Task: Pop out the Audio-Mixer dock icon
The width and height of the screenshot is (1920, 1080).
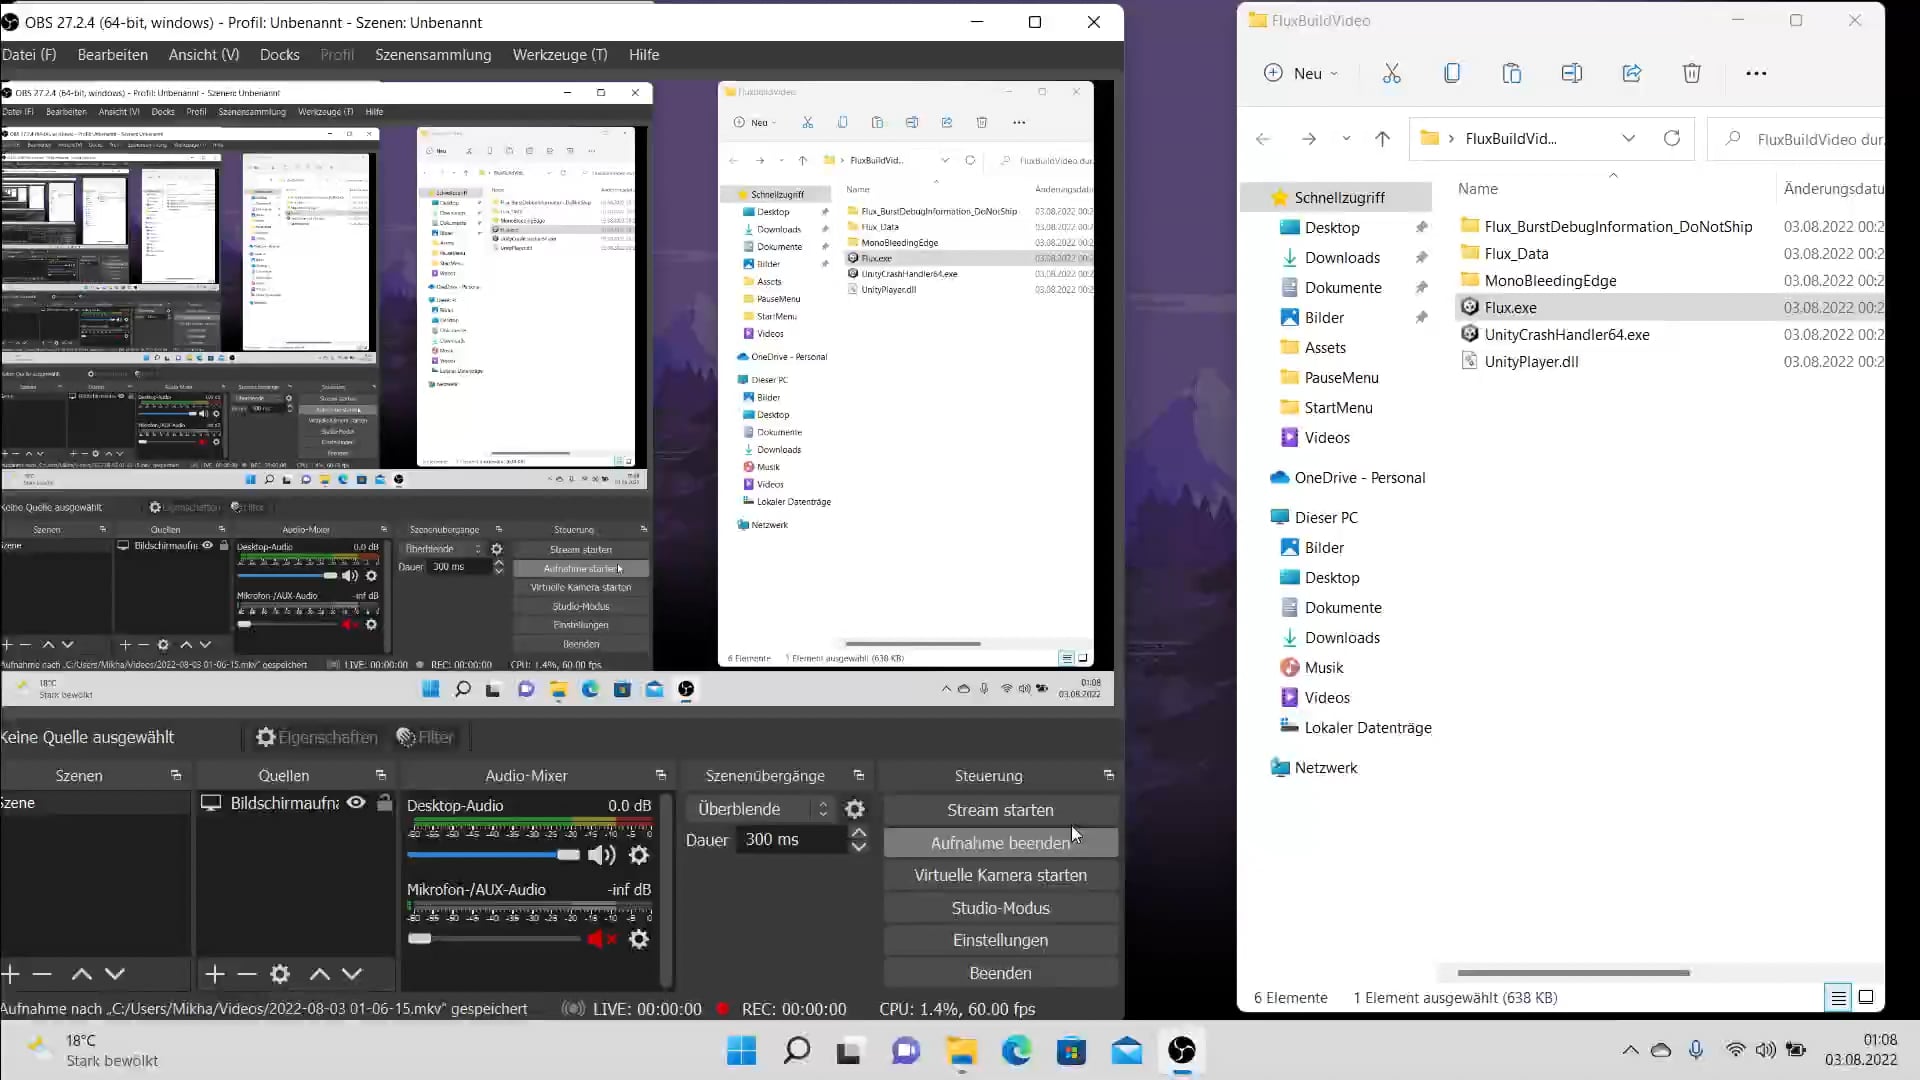Action: 660,776
